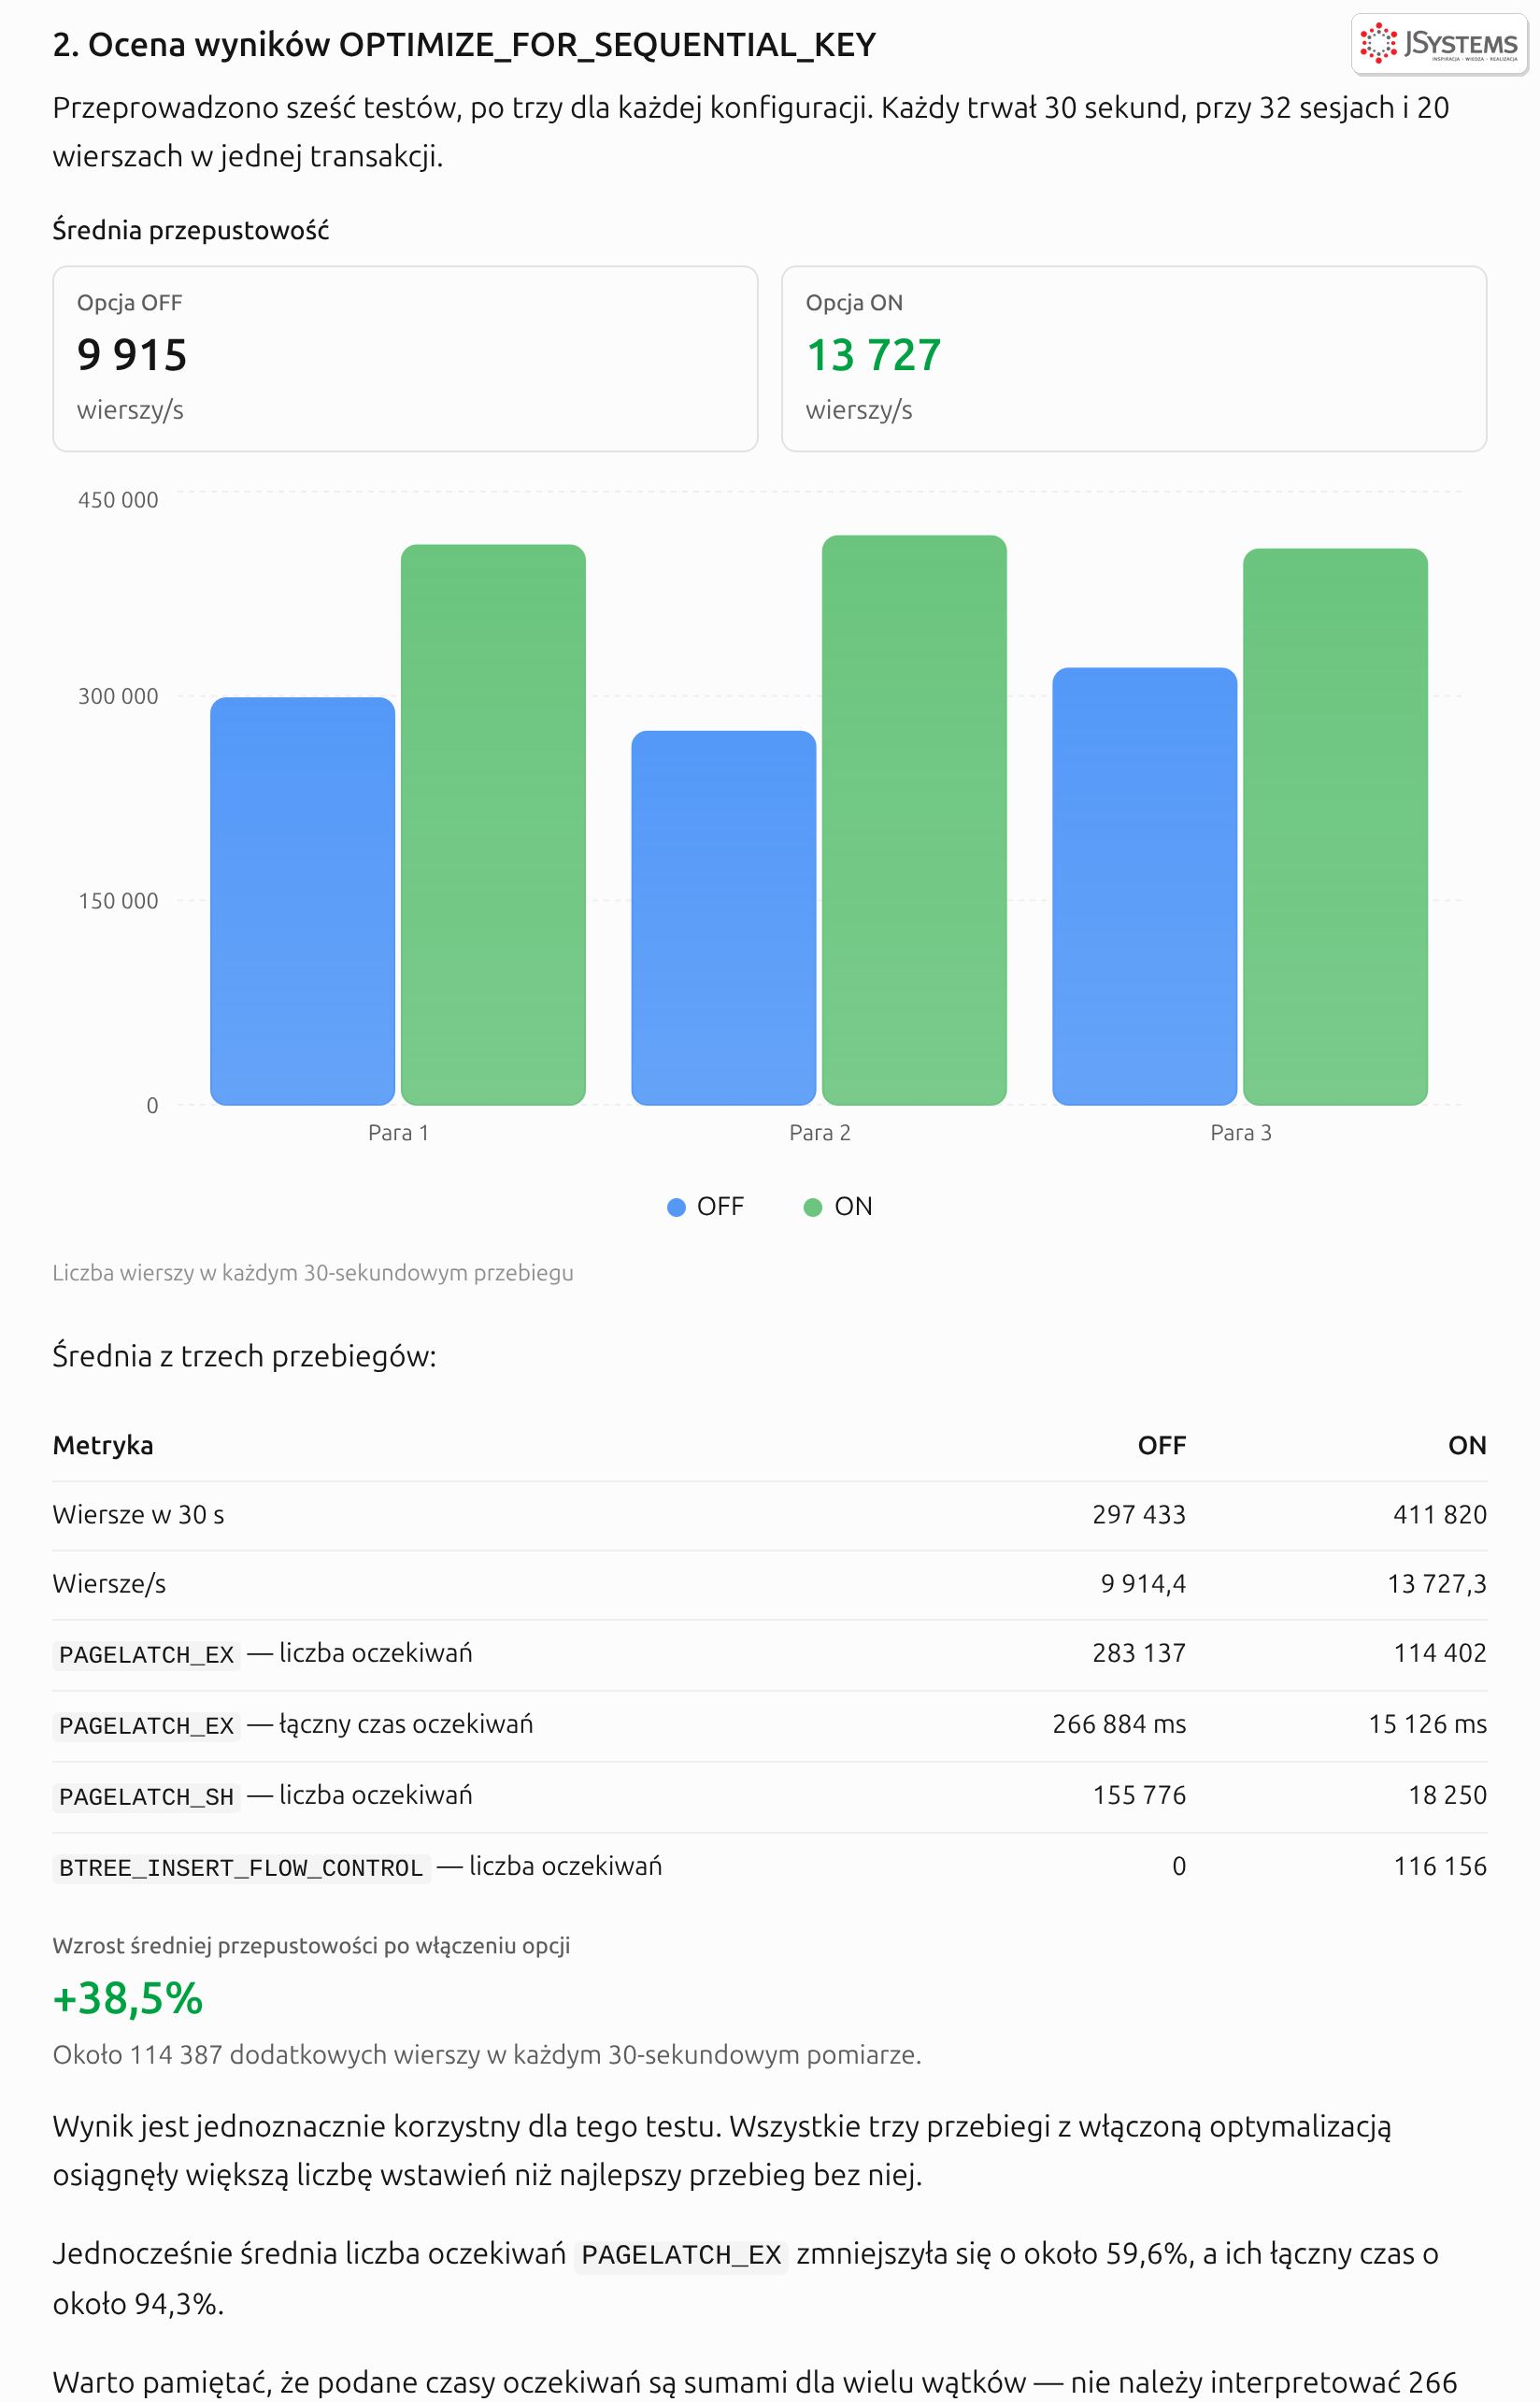Click the 18 250 cell

coord(1447,1794)
